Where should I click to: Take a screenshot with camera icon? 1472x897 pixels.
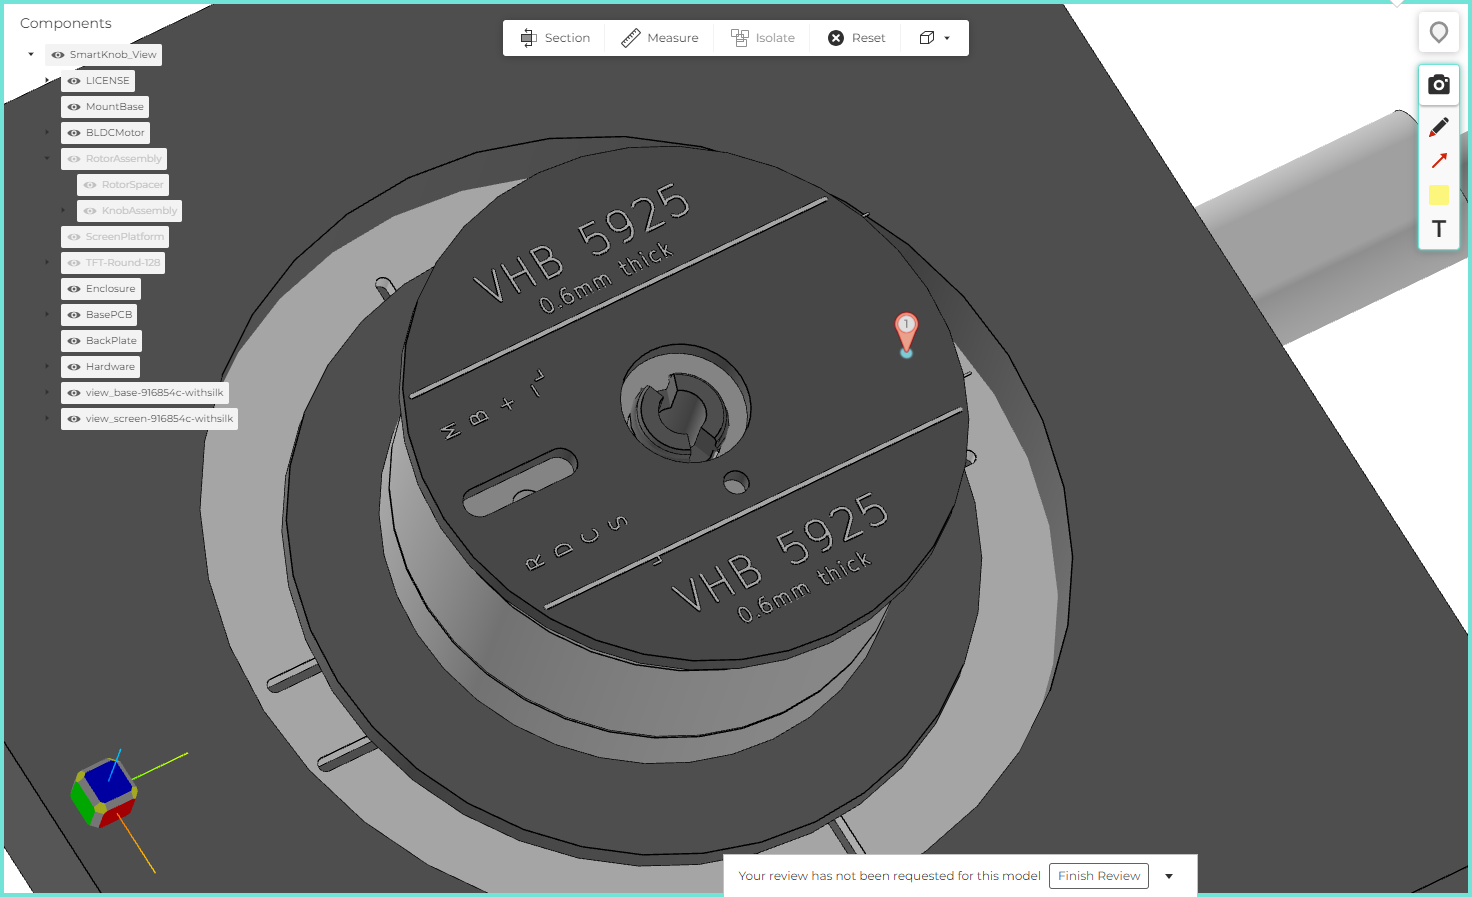pos(1439,85)
